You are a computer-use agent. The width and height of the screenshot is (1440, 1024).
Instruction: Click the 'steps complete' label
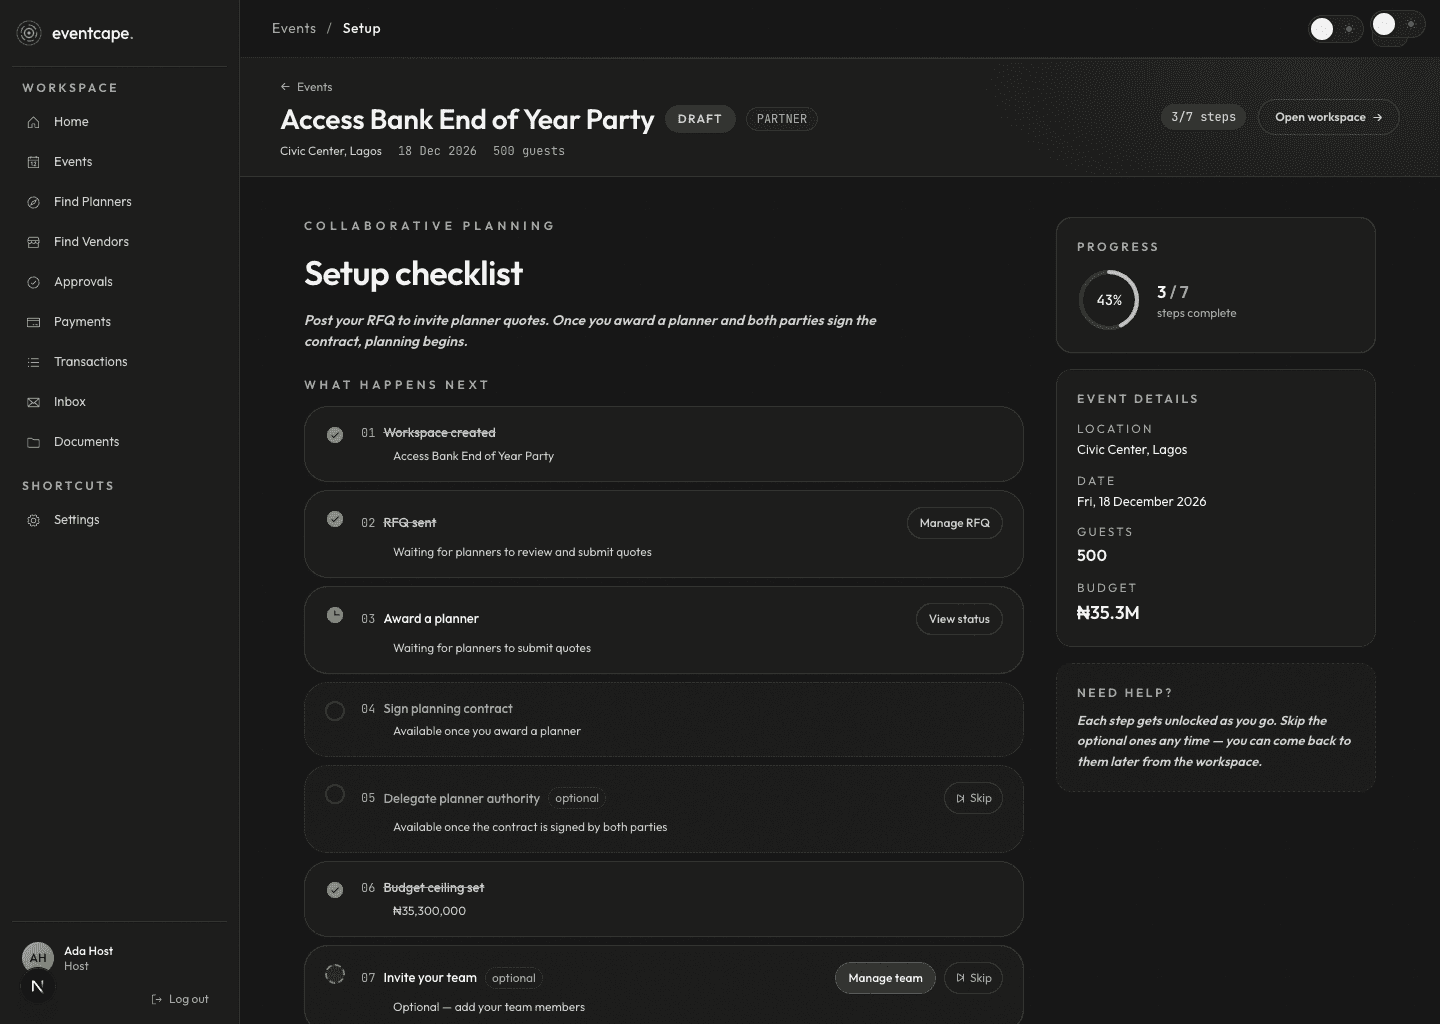(x=1196, y=313)
